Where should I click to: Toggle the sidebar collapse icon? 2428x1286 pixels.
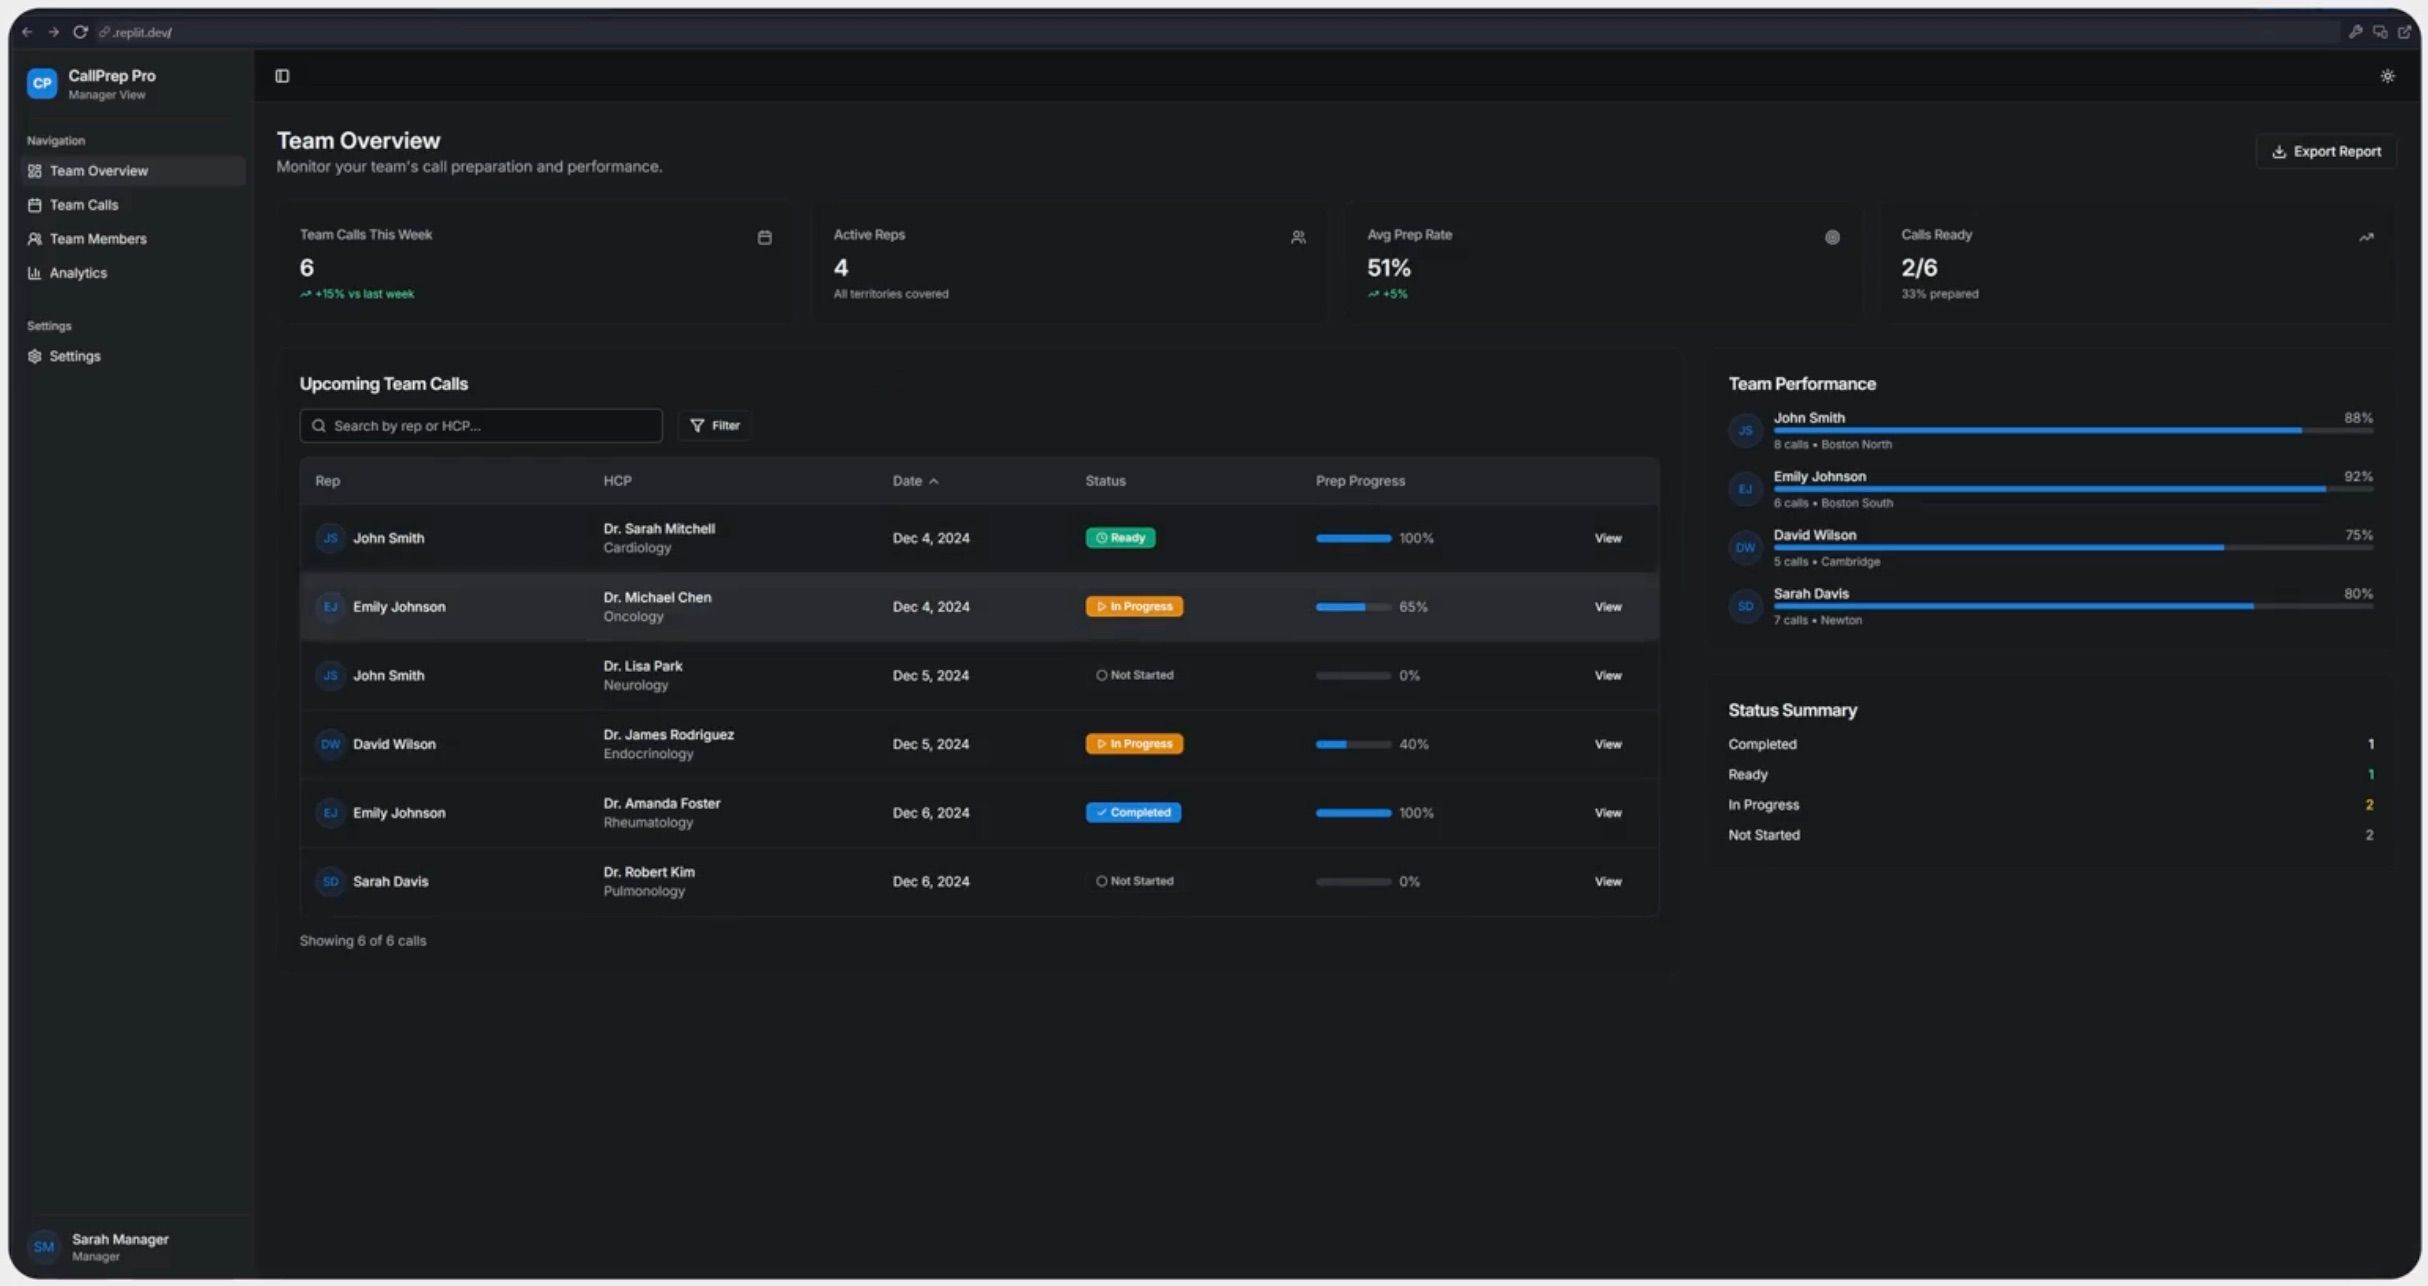click(x=282, y=76)
